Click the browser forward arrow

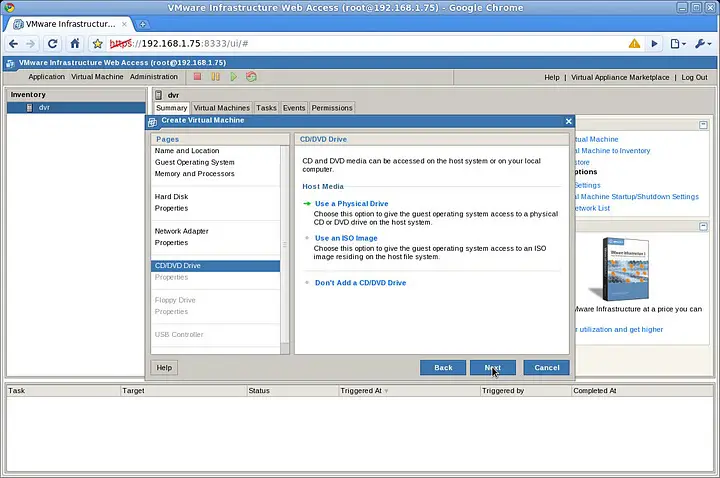click(30, 44)
